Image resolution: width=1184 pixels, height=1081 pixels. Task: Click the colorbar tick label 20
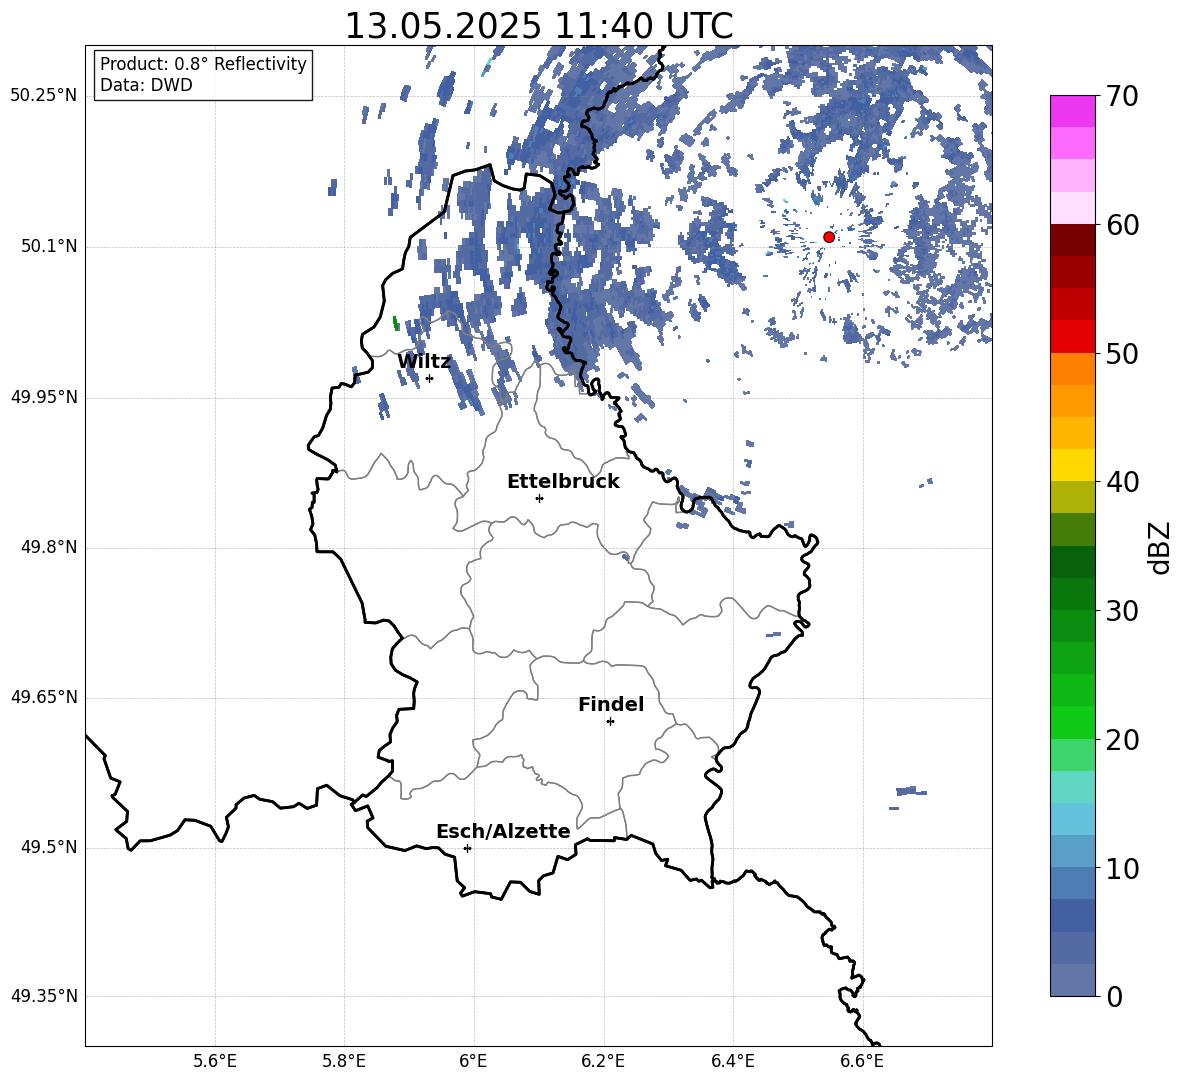click(x=1122, y=739)
